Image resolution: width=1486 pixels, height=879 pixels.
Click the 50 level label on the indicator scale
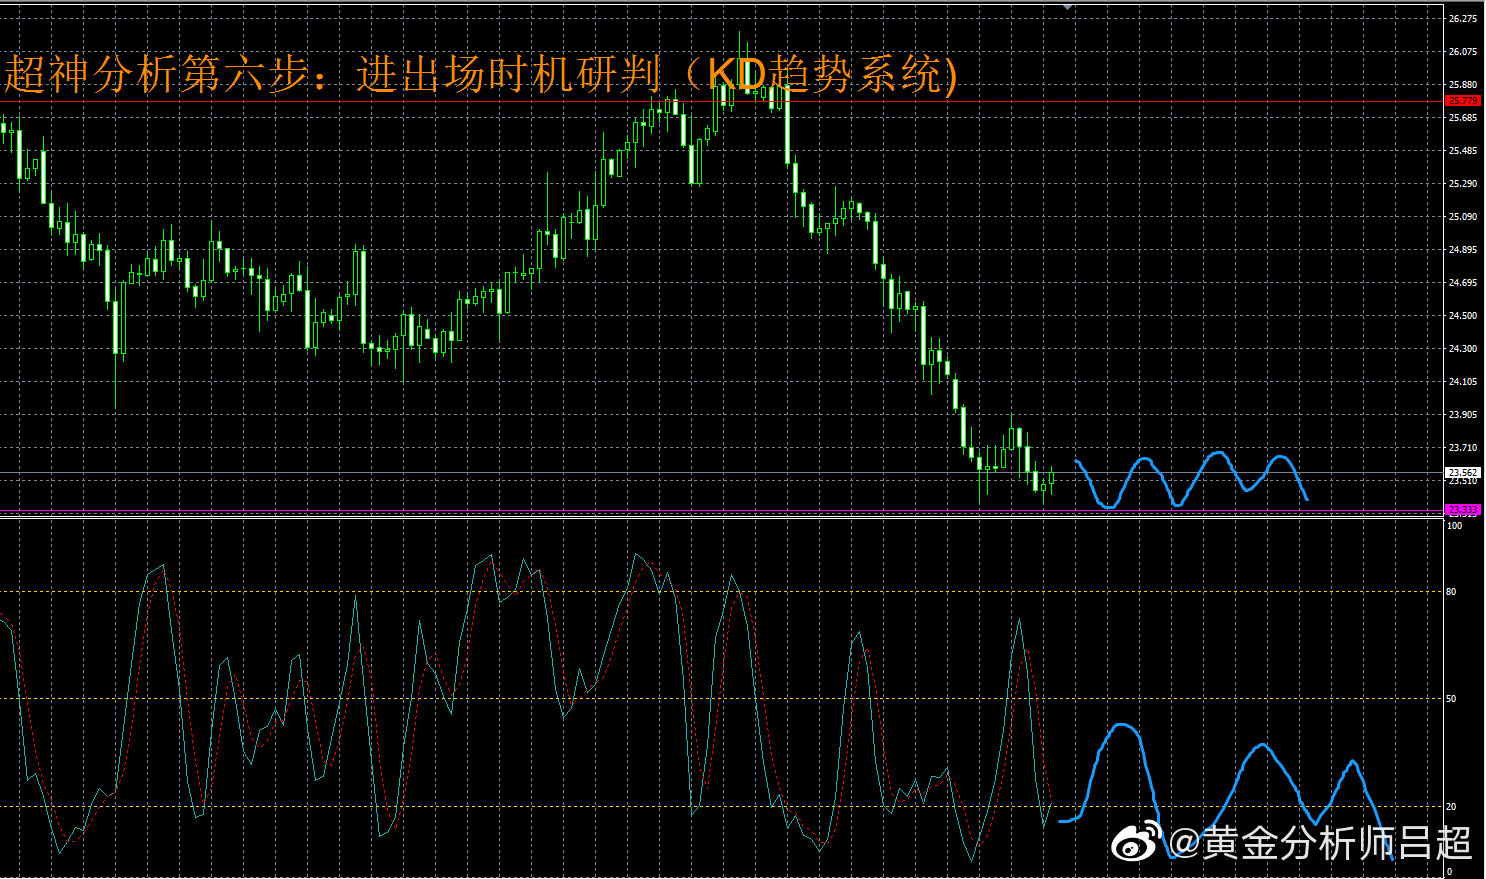coord(1452,699)
